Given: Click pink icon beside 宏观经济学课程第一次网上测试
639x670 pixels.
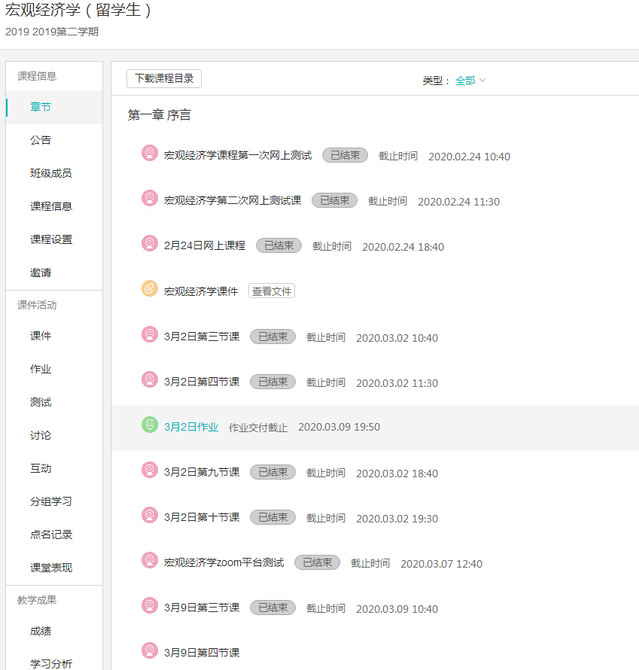Looking at the screenshot, I should point(149,154).
